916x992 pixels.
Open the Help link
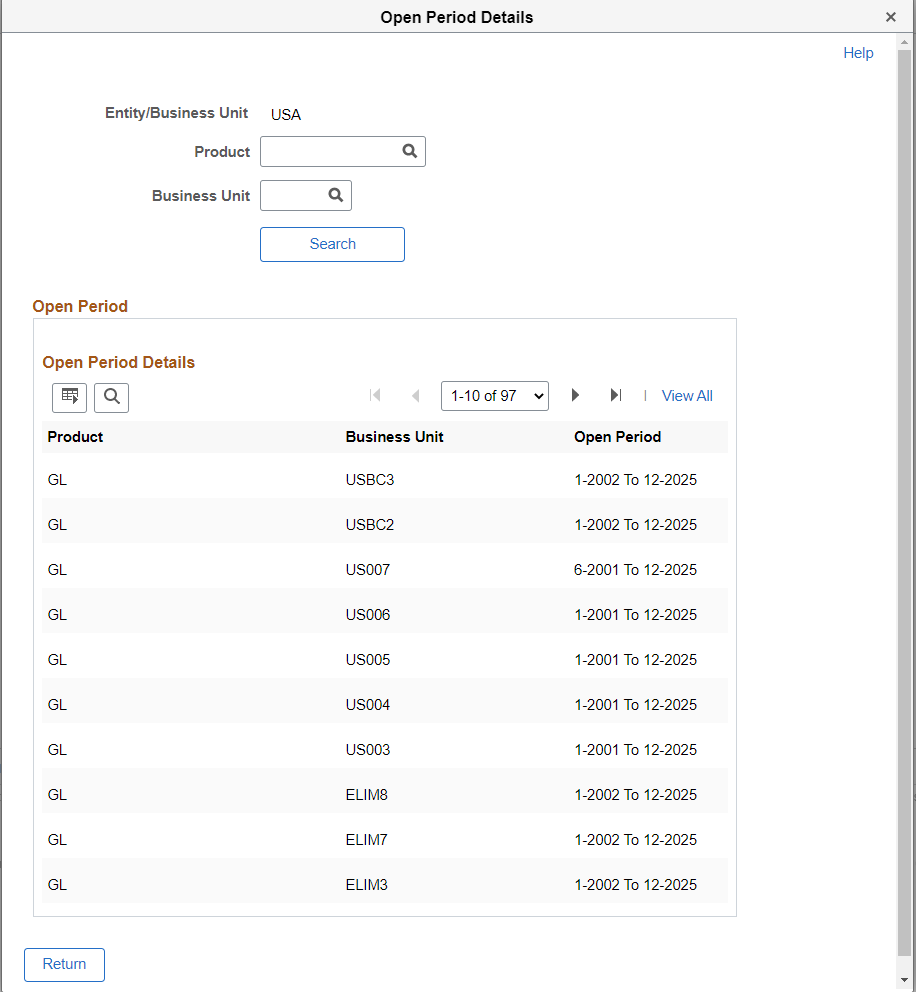[x=858, y=53]
